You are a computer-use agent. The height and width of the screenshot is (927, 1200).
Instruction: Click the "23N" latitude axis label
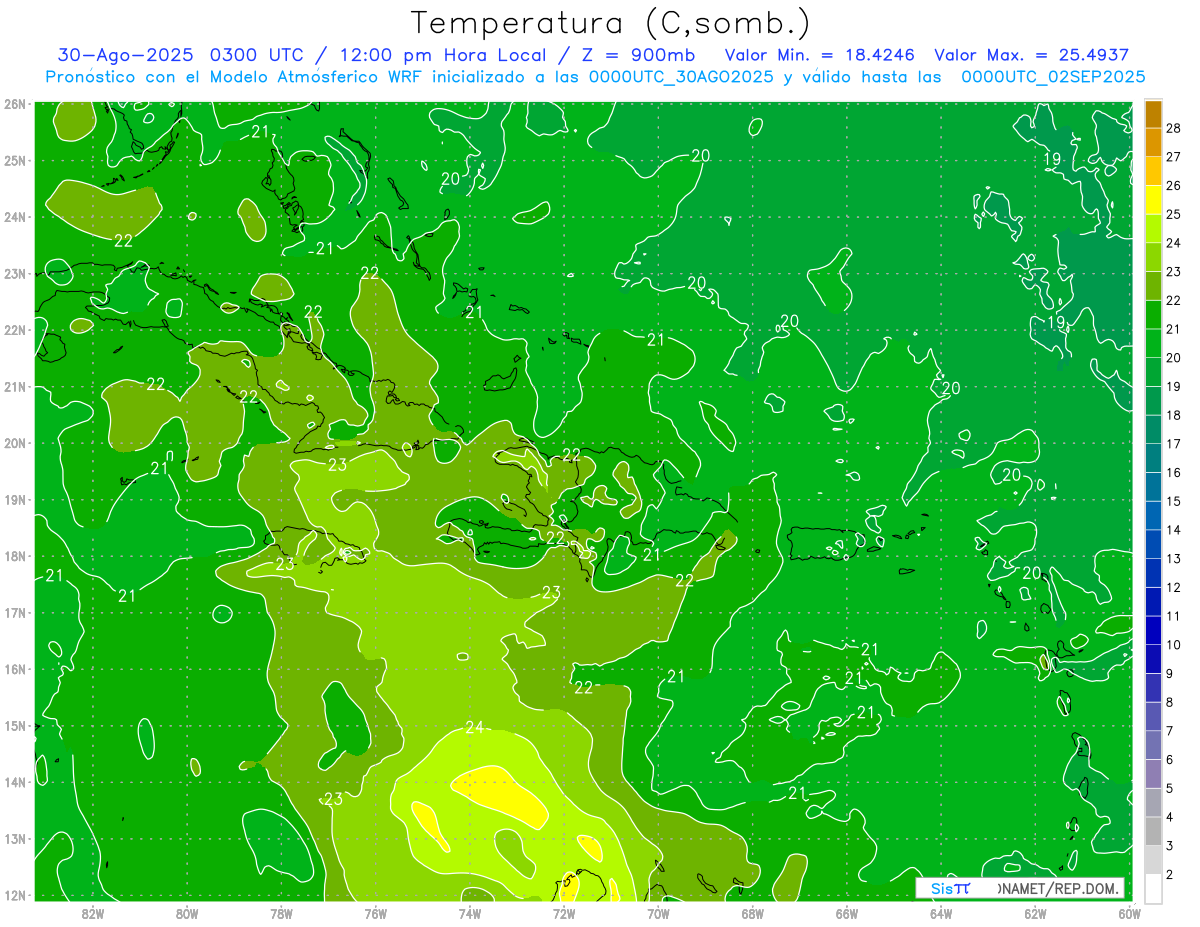click(x=15, y=273)
